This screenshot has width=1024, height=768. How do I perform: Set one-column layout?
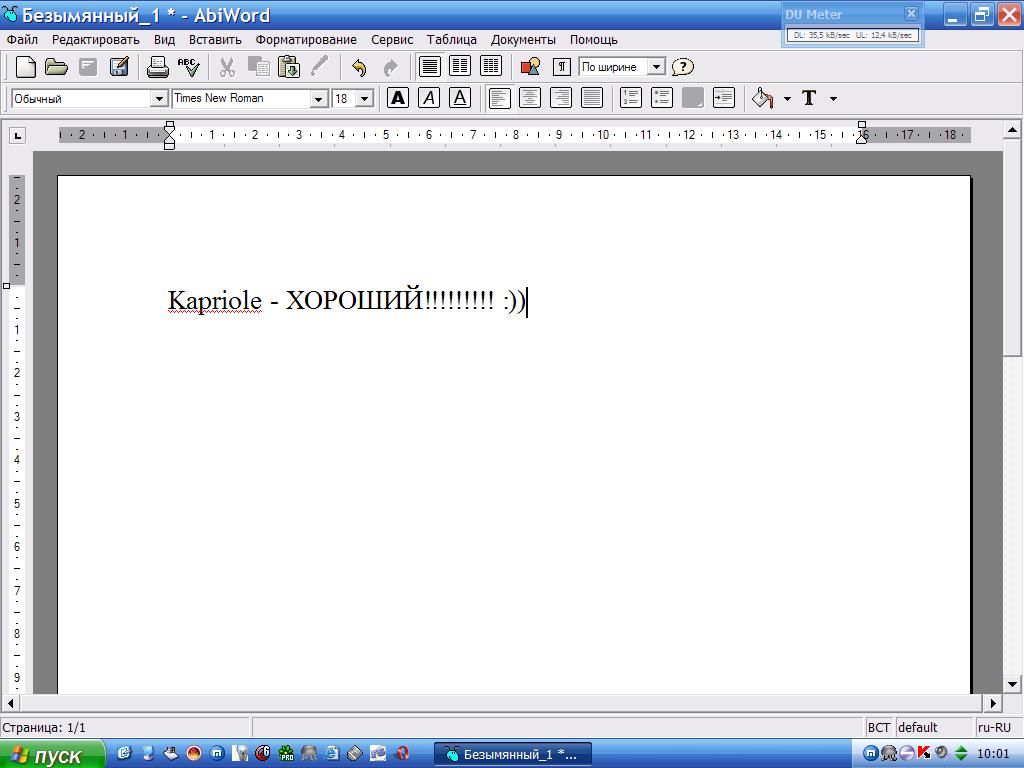pyautogui.click(x=429, y=67)
